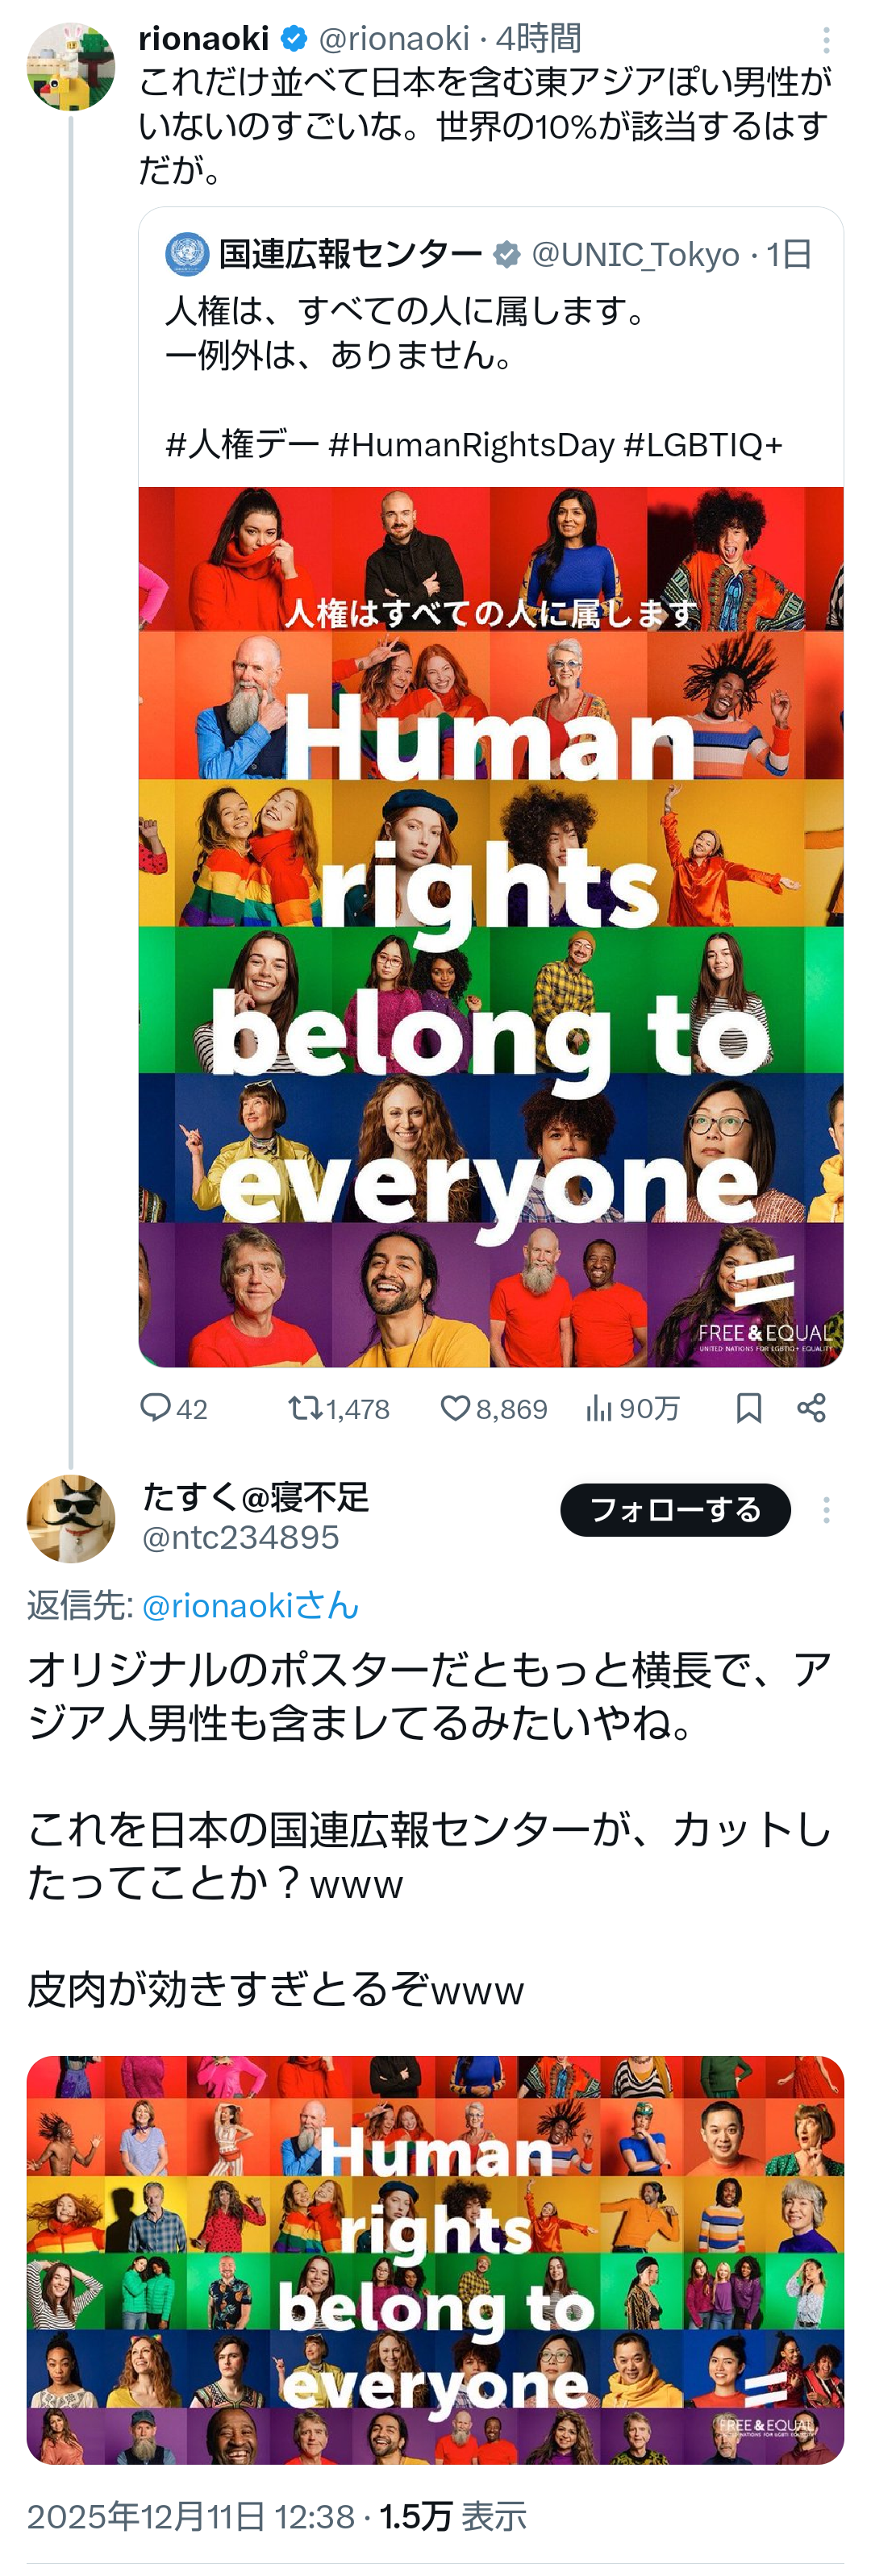871x2576 pixels.
Task: Click rionaoki's verified badge icon
Action: point(294,39)
